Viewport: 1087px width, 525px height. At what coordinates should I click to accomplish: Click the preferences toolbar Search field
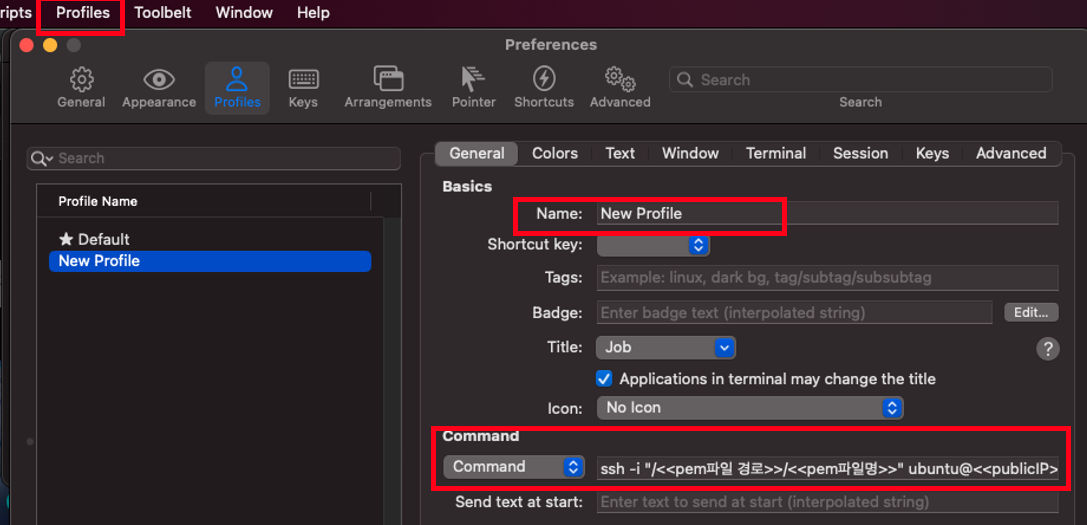pyautogui.click(x=860, y=80)
